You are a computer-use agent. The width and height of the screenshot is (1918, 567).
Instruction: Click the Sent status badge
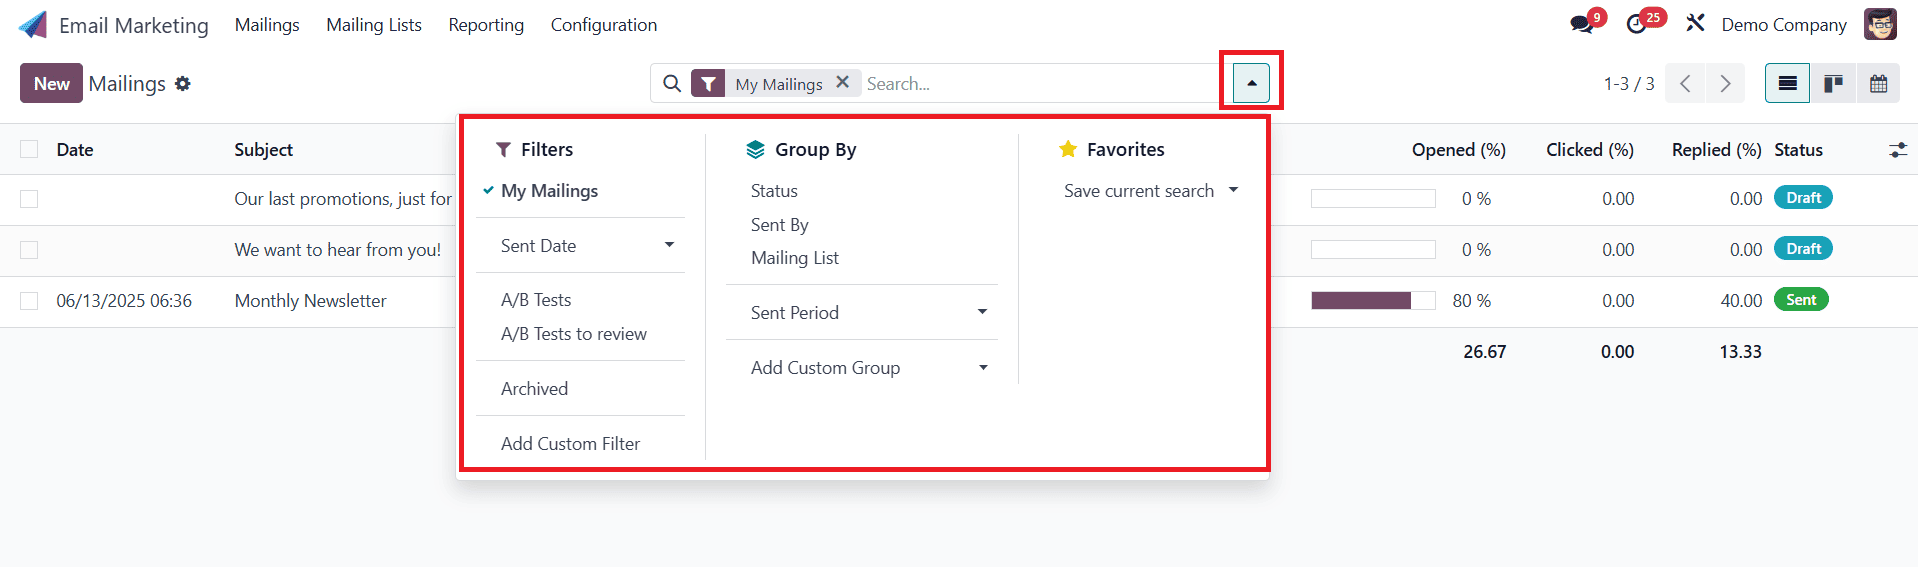(x=1801, y=299)
